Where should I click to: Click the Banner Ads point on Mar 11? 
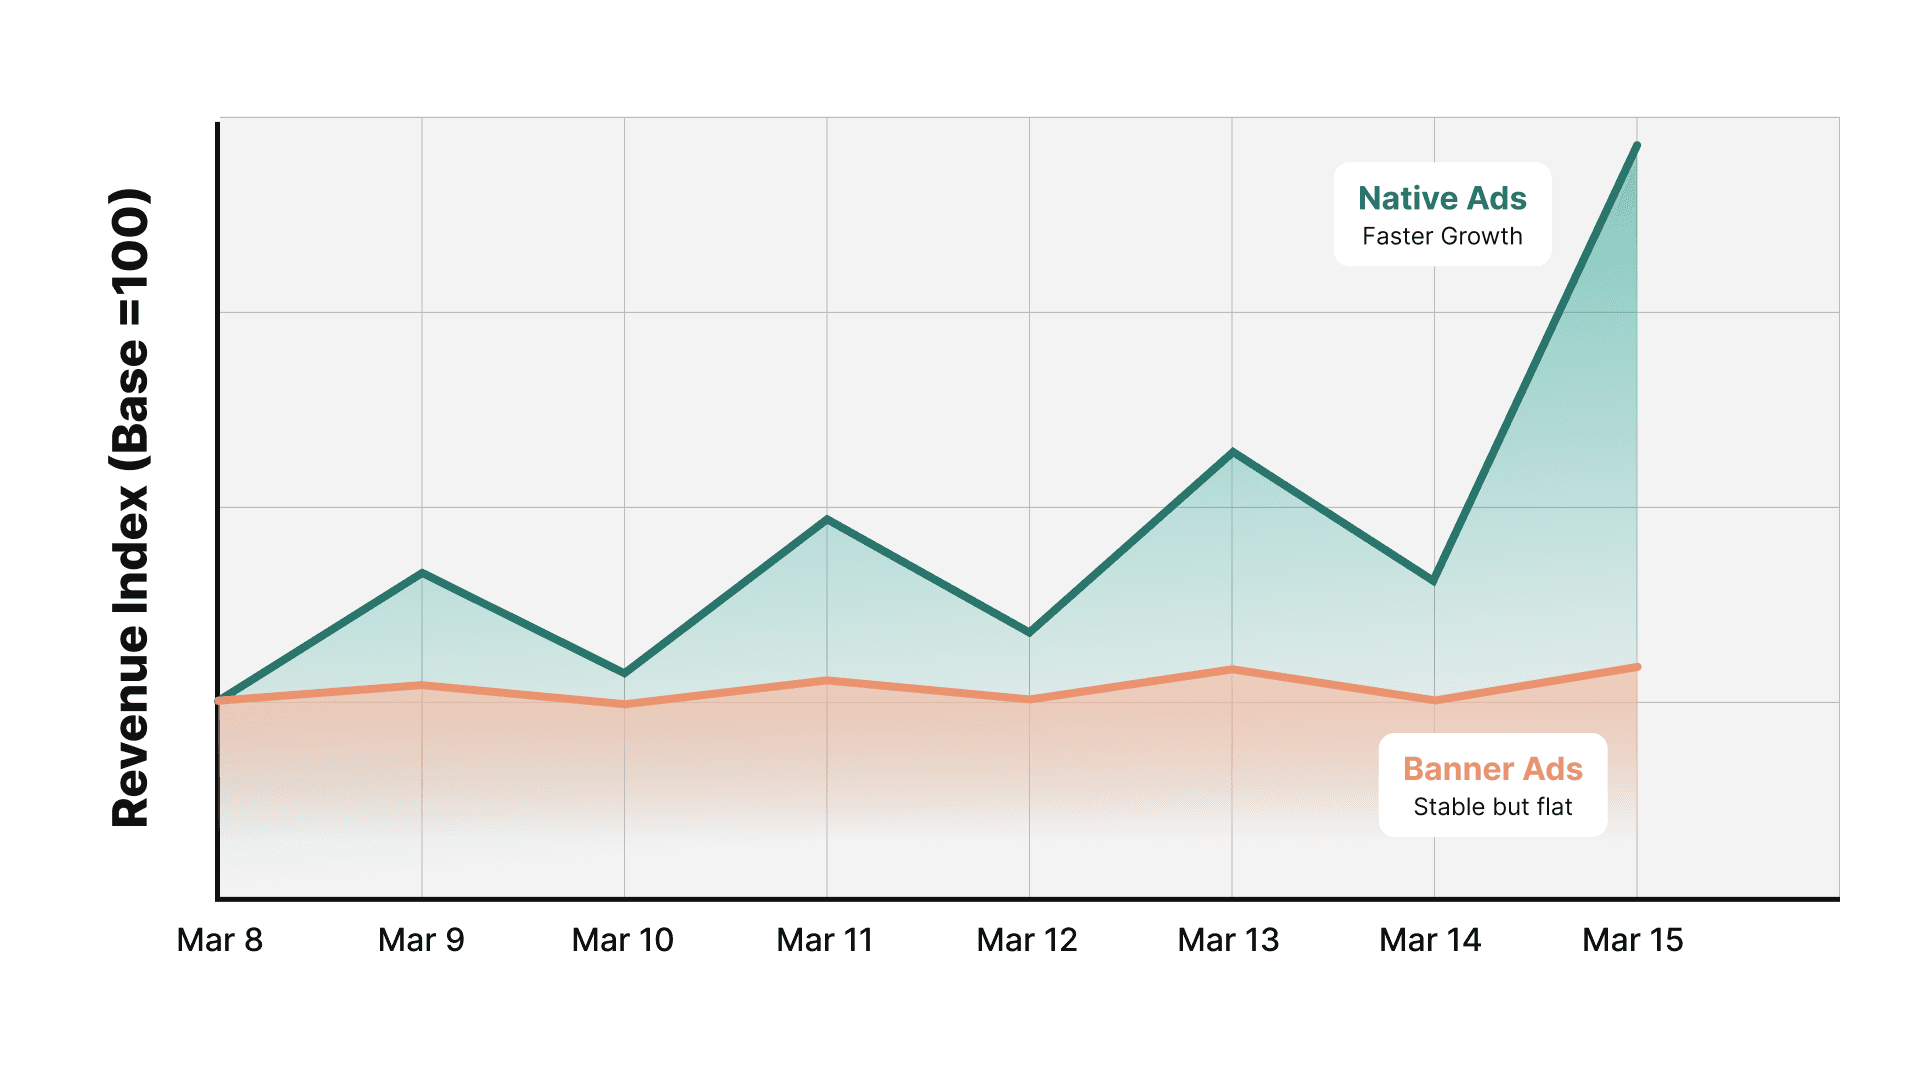click(x=825, y=680)
